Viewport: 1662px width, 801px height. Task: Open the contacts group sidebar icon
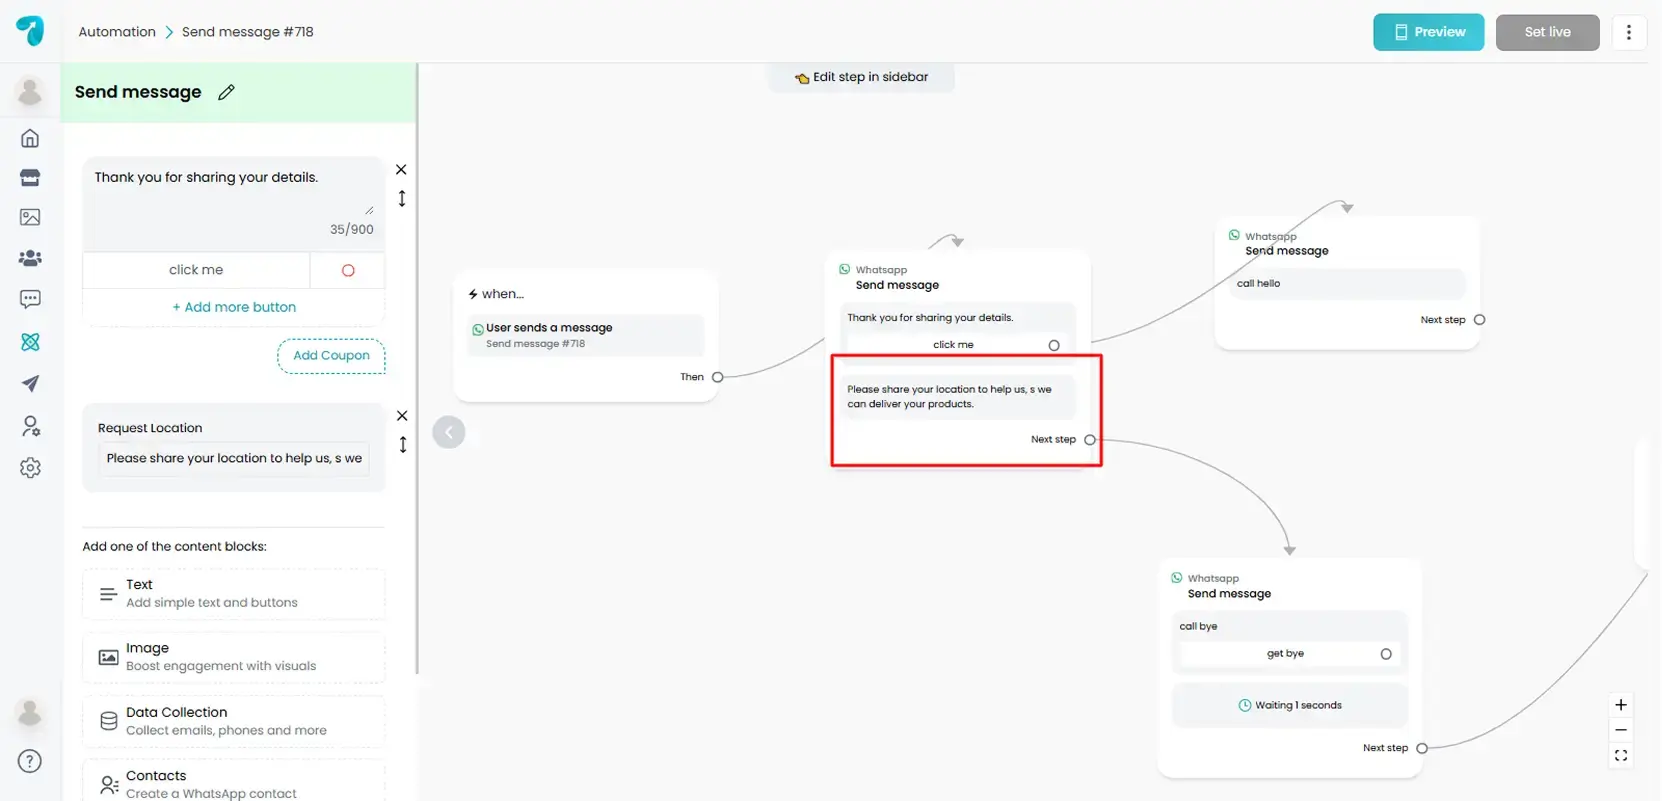tap(30, 258)
